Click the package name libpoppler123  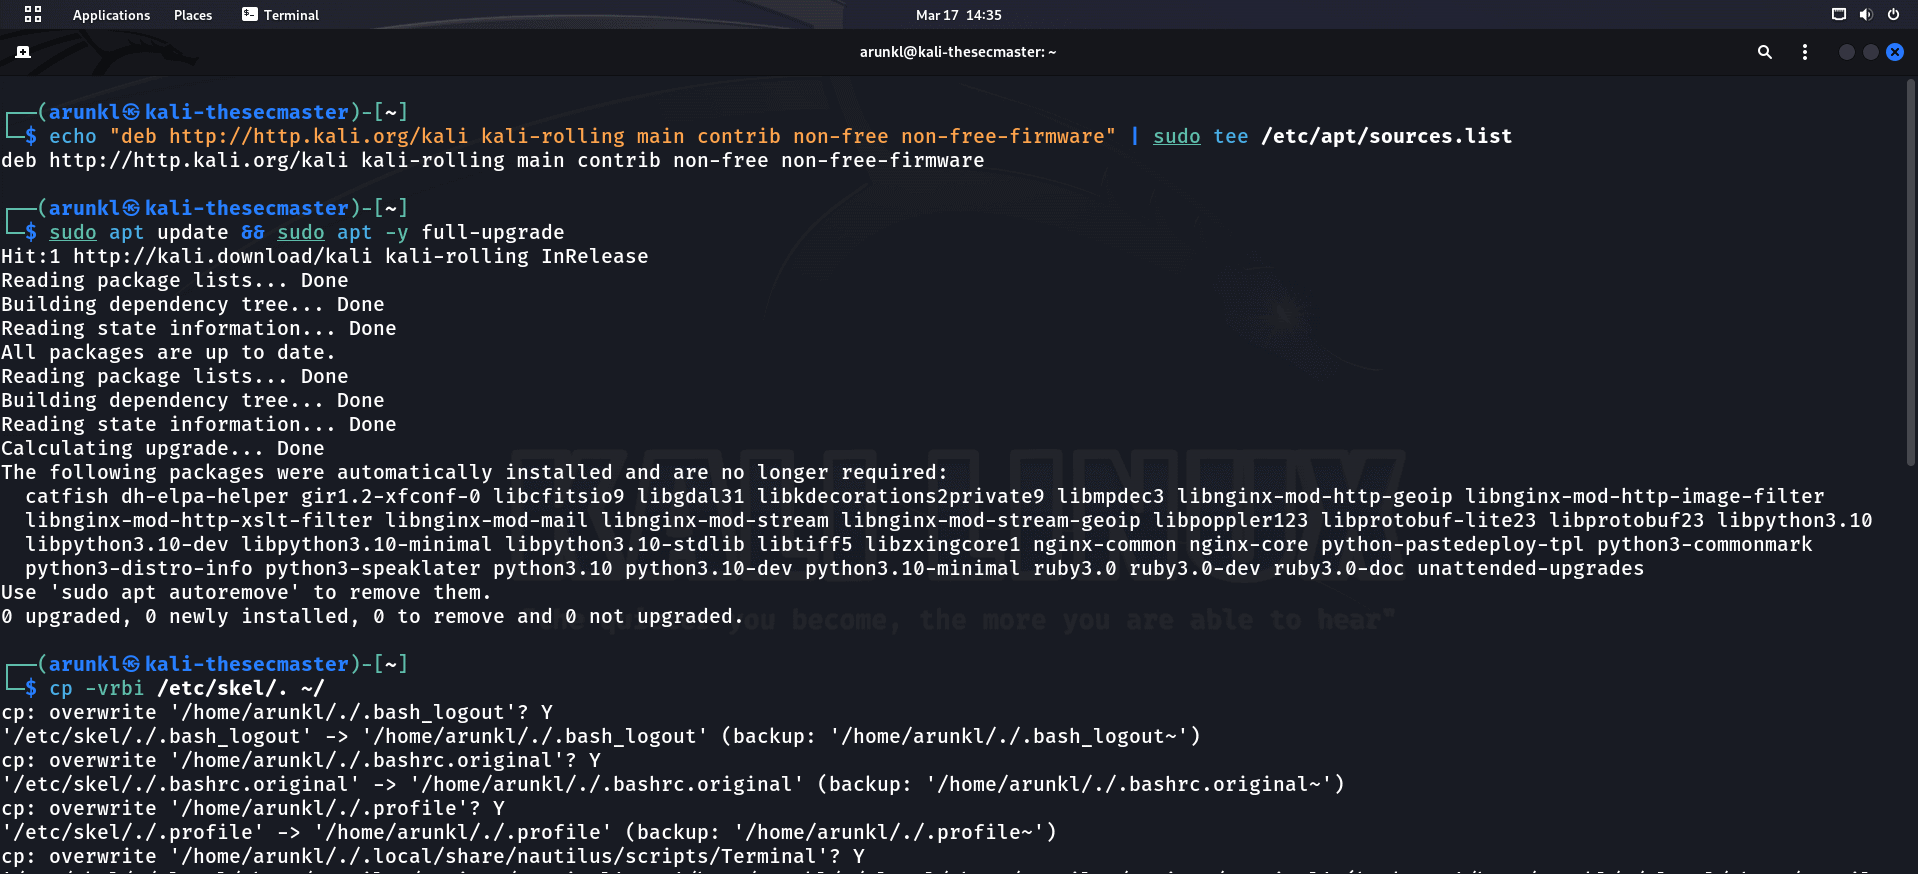pos(1230,520)
